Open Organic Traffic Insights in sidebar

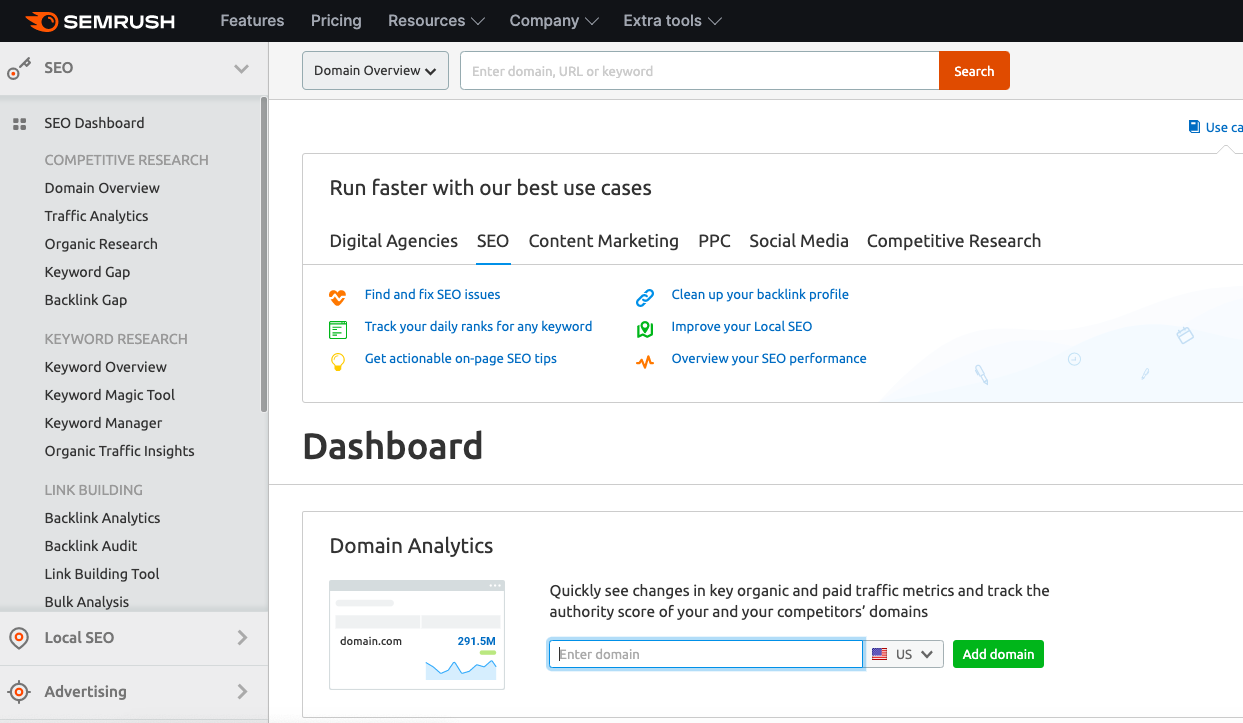[x=120, y=451]
